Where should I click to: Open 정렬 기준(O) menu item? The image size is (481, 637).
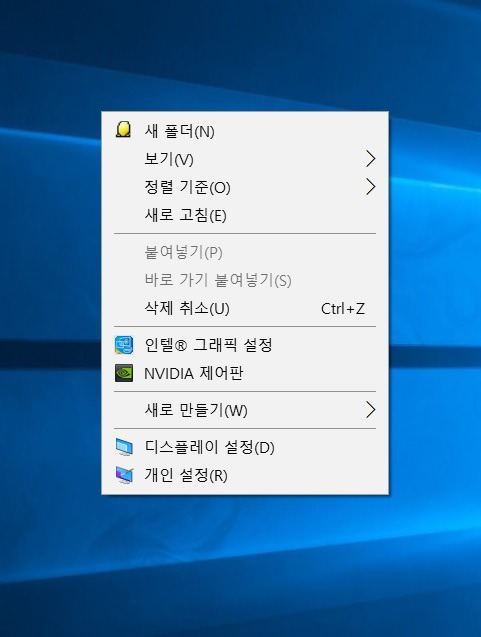pyautogui.click(x=245, y=187)
